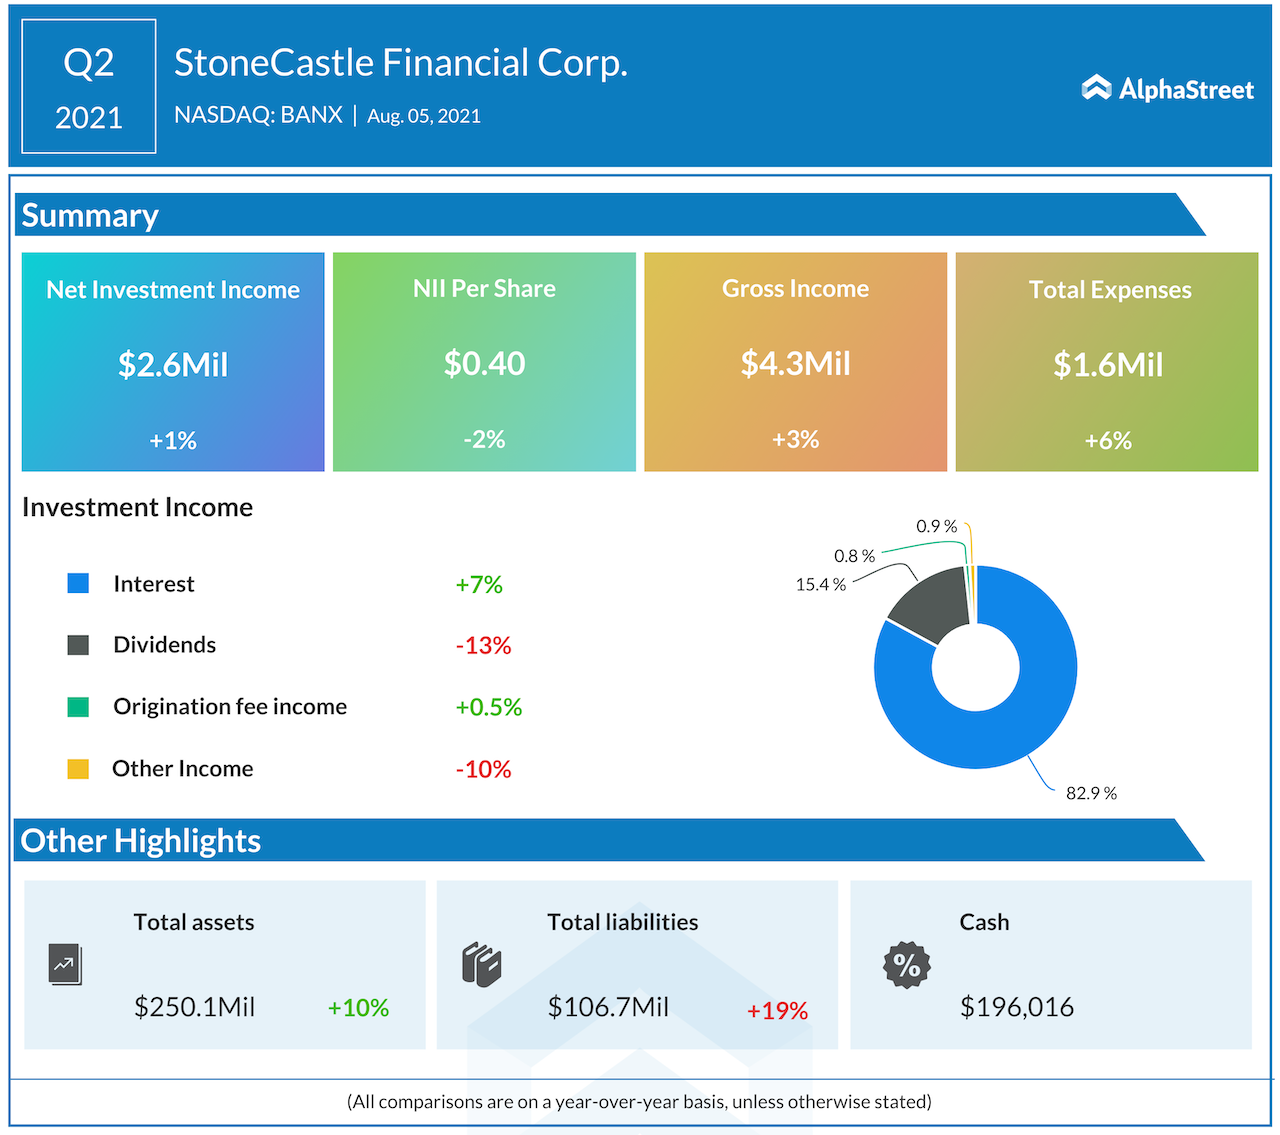The width and height of the screenshot is (1280, 1135).
Task: Click the AlphaStreet logo icon
Action: coord(1096,88)
